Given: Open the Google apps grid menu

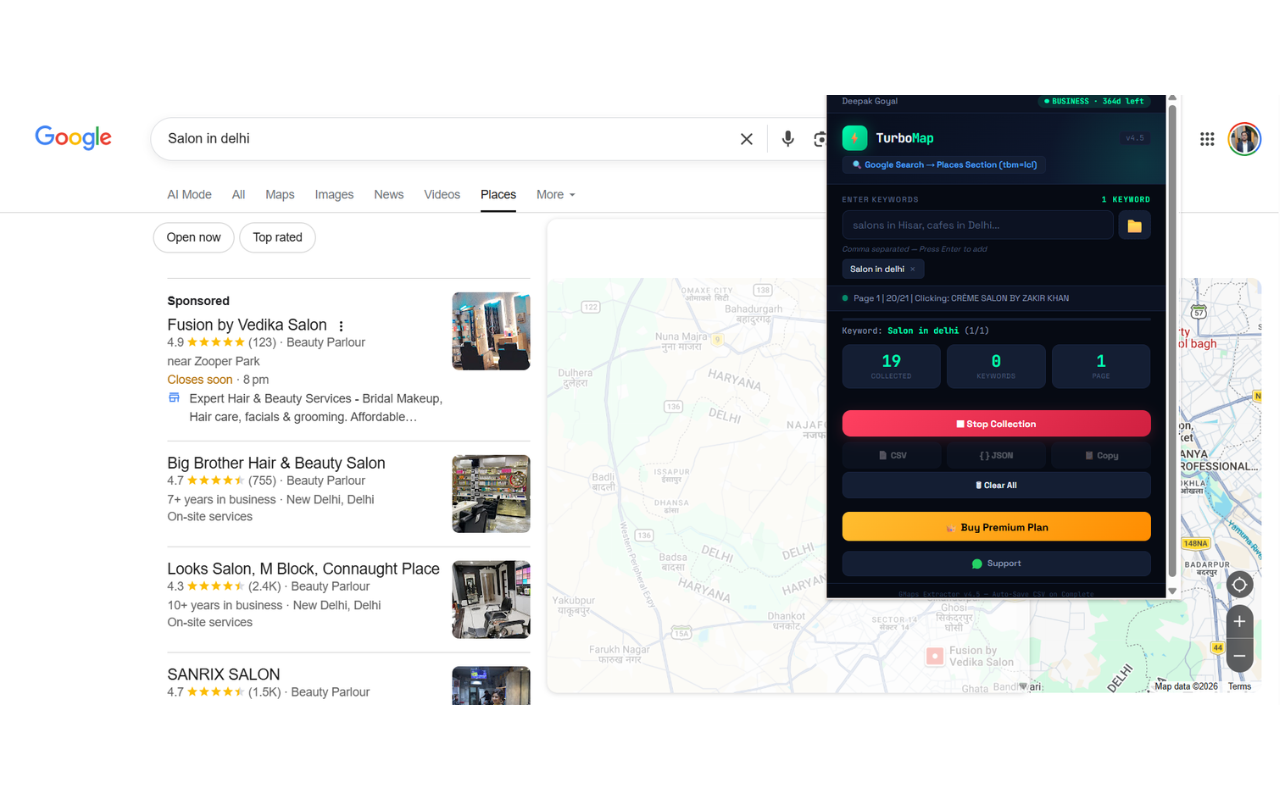Looking at the screenshot, I should 1207,138.
